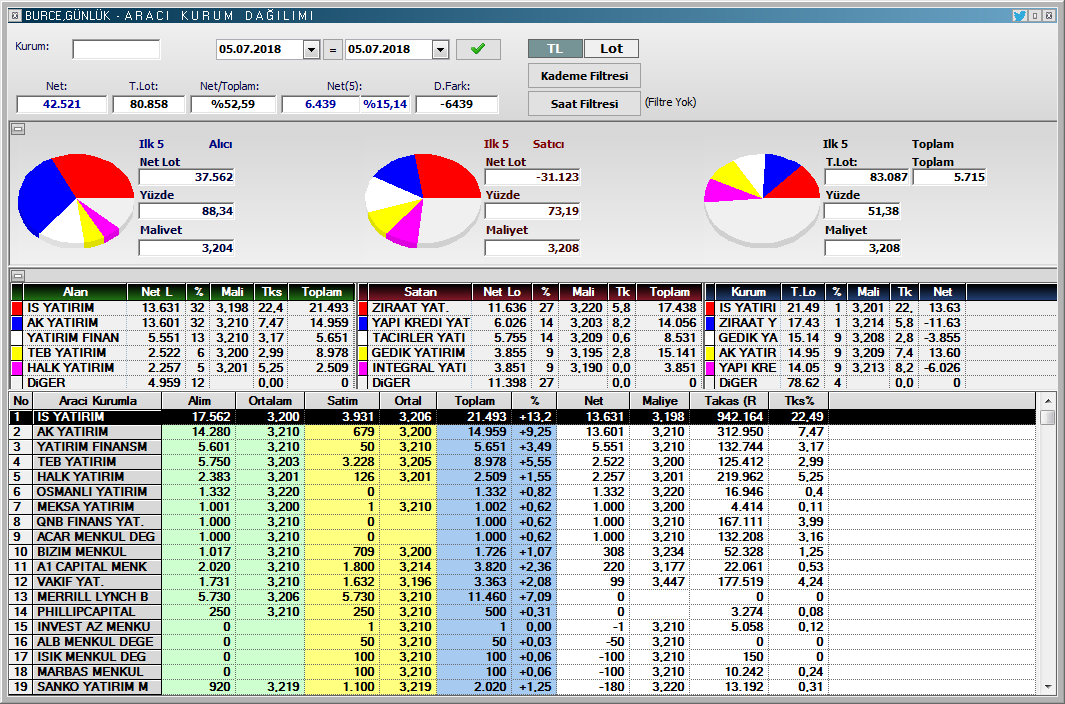Screen dimensions: 1065x704
Task: Collapse the top-5 tables panel
Action: (18, 275)
